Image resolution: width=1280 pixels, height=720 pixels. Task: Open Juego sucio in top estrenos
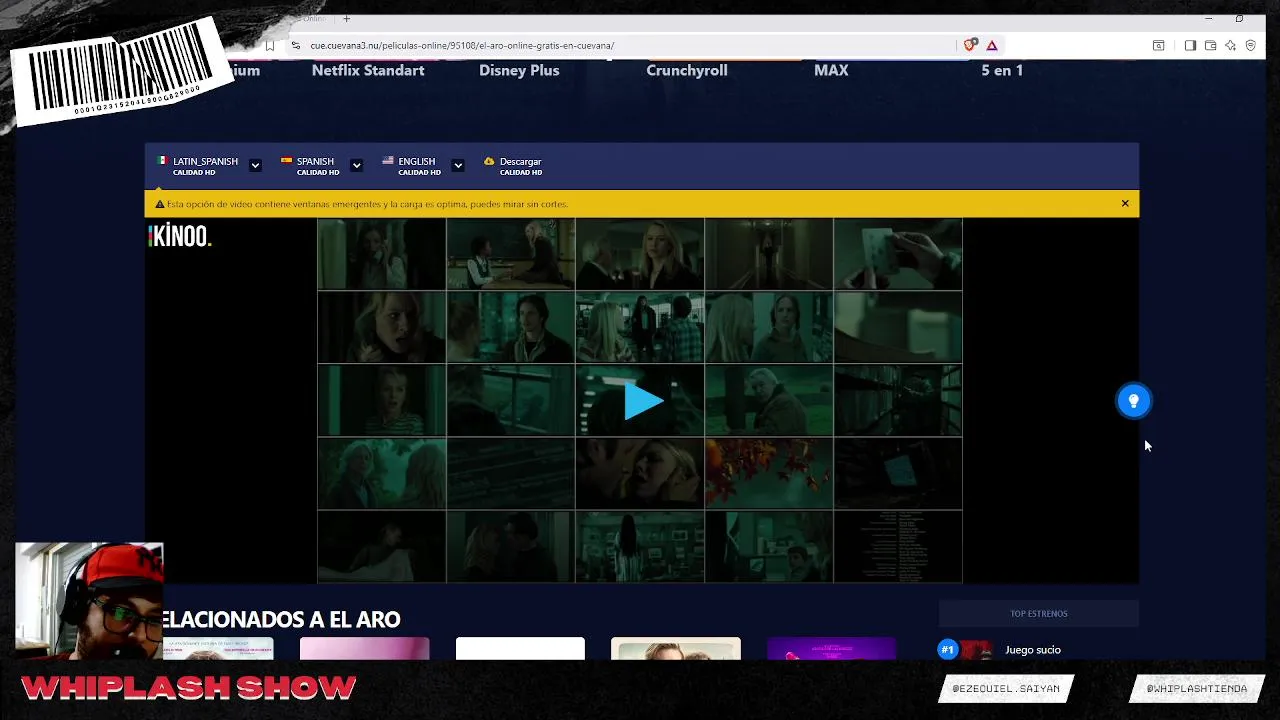pos(1033,650)
